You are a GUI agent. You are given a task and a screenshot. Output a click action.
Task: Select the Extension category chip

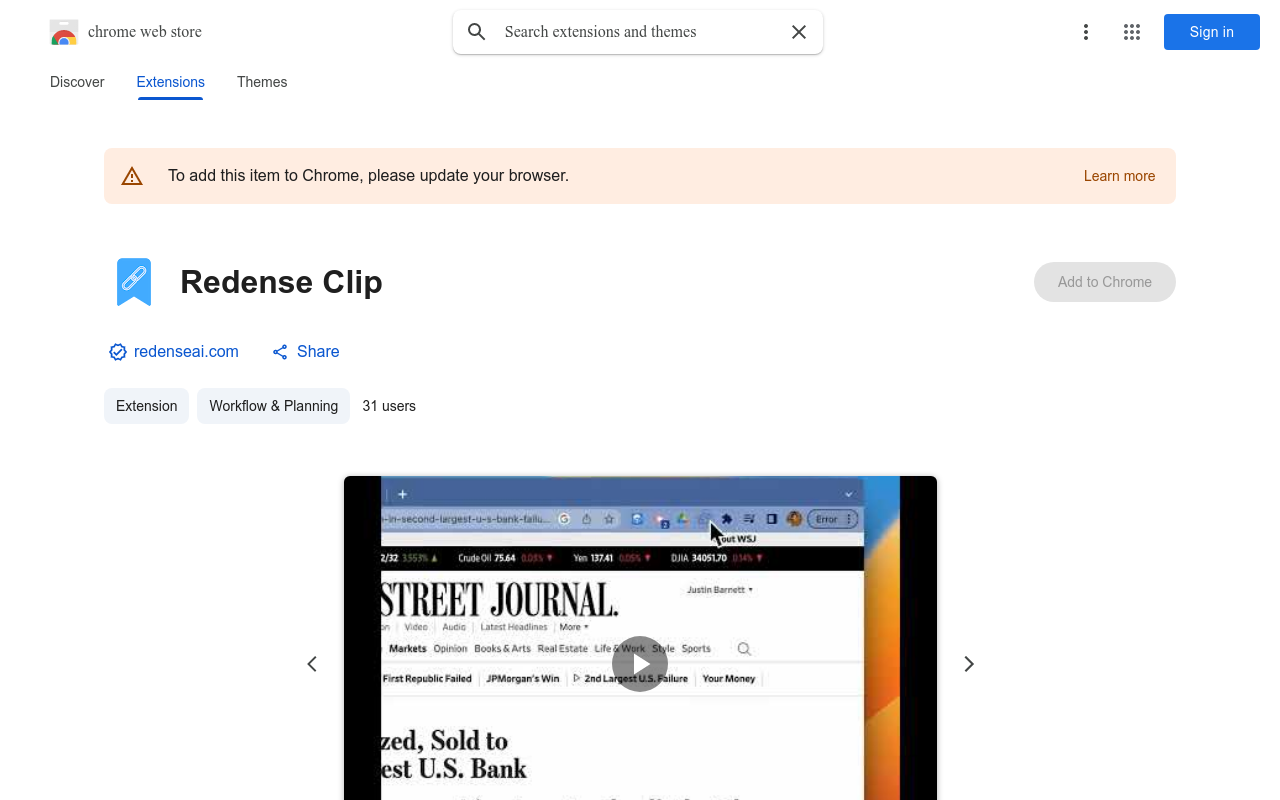point(146,406)
